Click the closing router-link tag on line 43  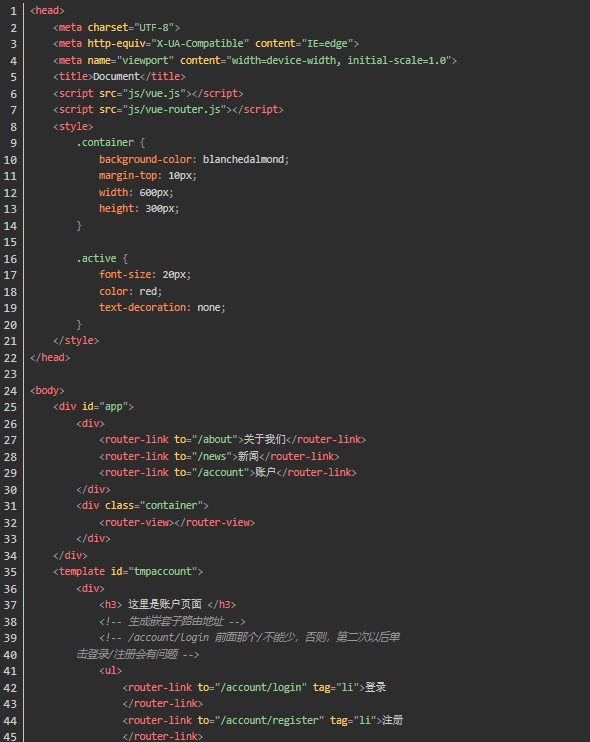coord(162,704)
